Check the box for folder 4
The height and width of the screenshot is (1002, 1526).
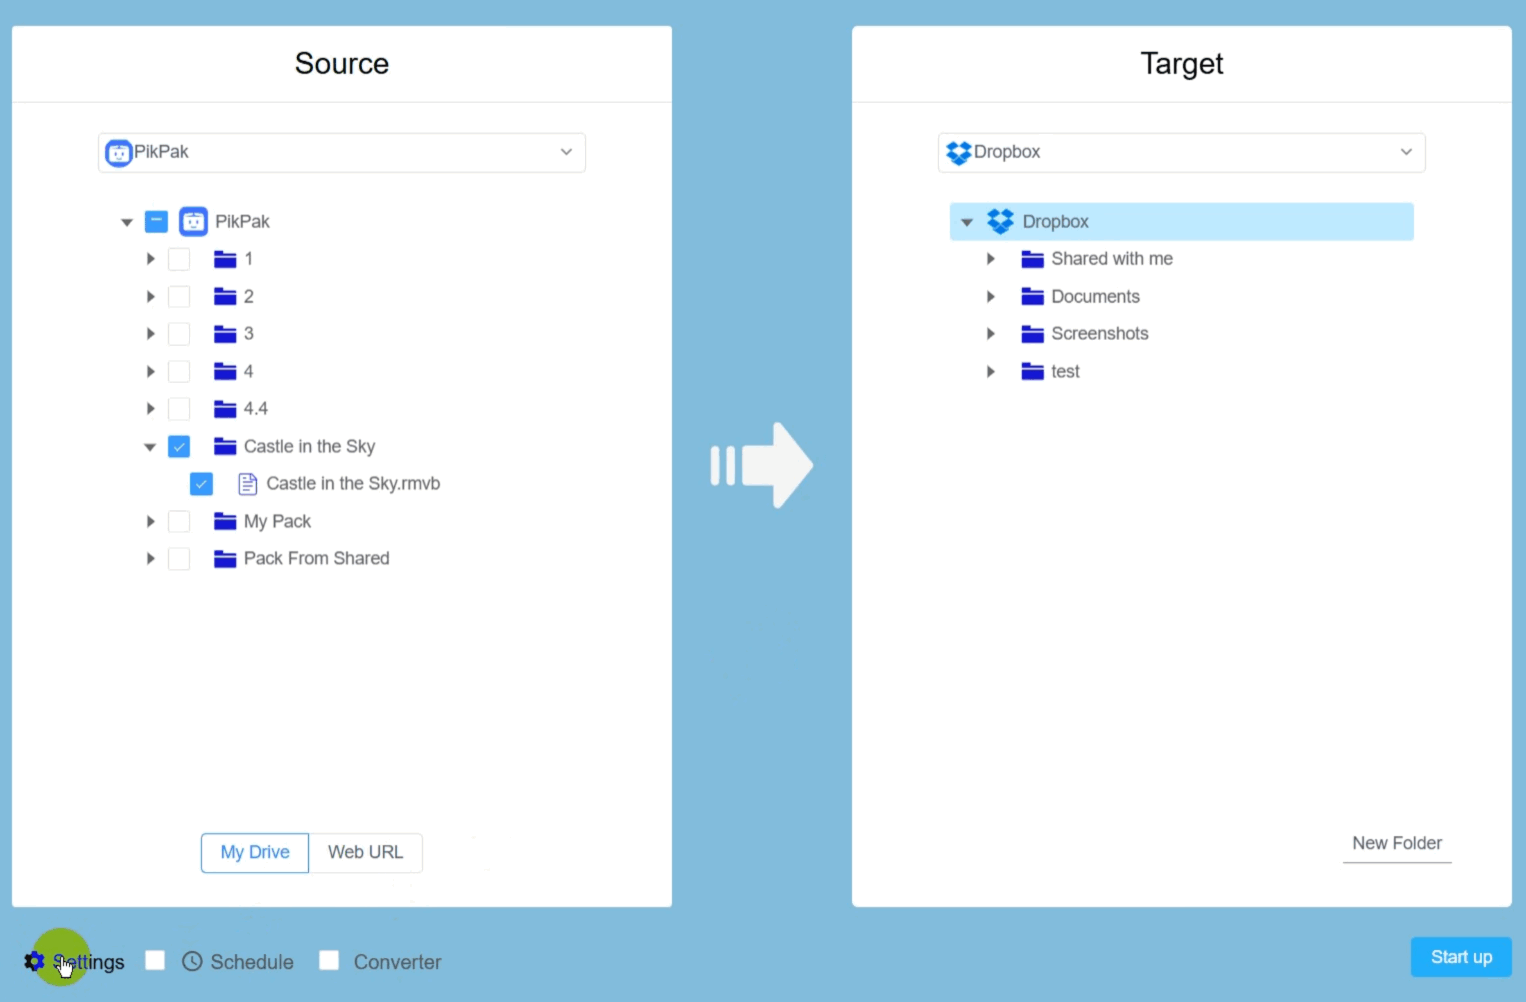pyautogui.click(x=179, y=372)
